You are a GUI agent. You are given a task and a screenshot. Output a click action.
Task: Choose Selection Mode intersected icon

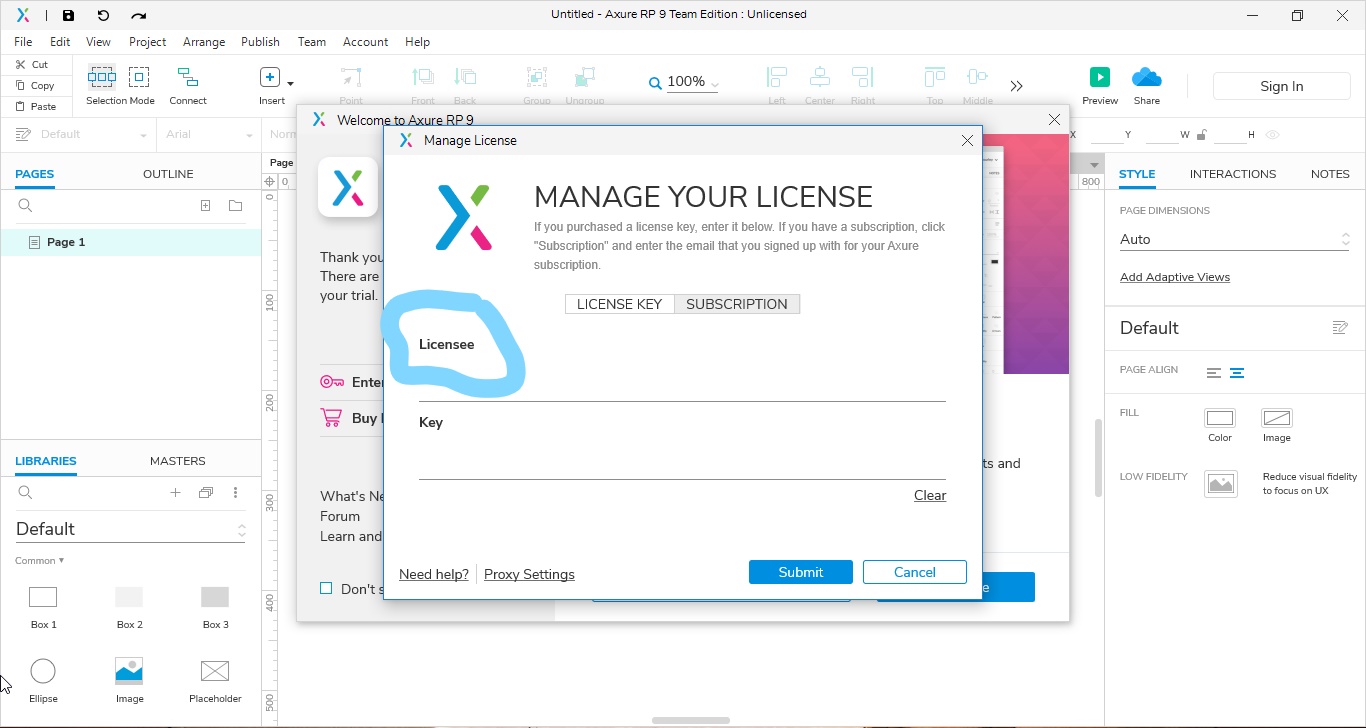tap(102, 77)
